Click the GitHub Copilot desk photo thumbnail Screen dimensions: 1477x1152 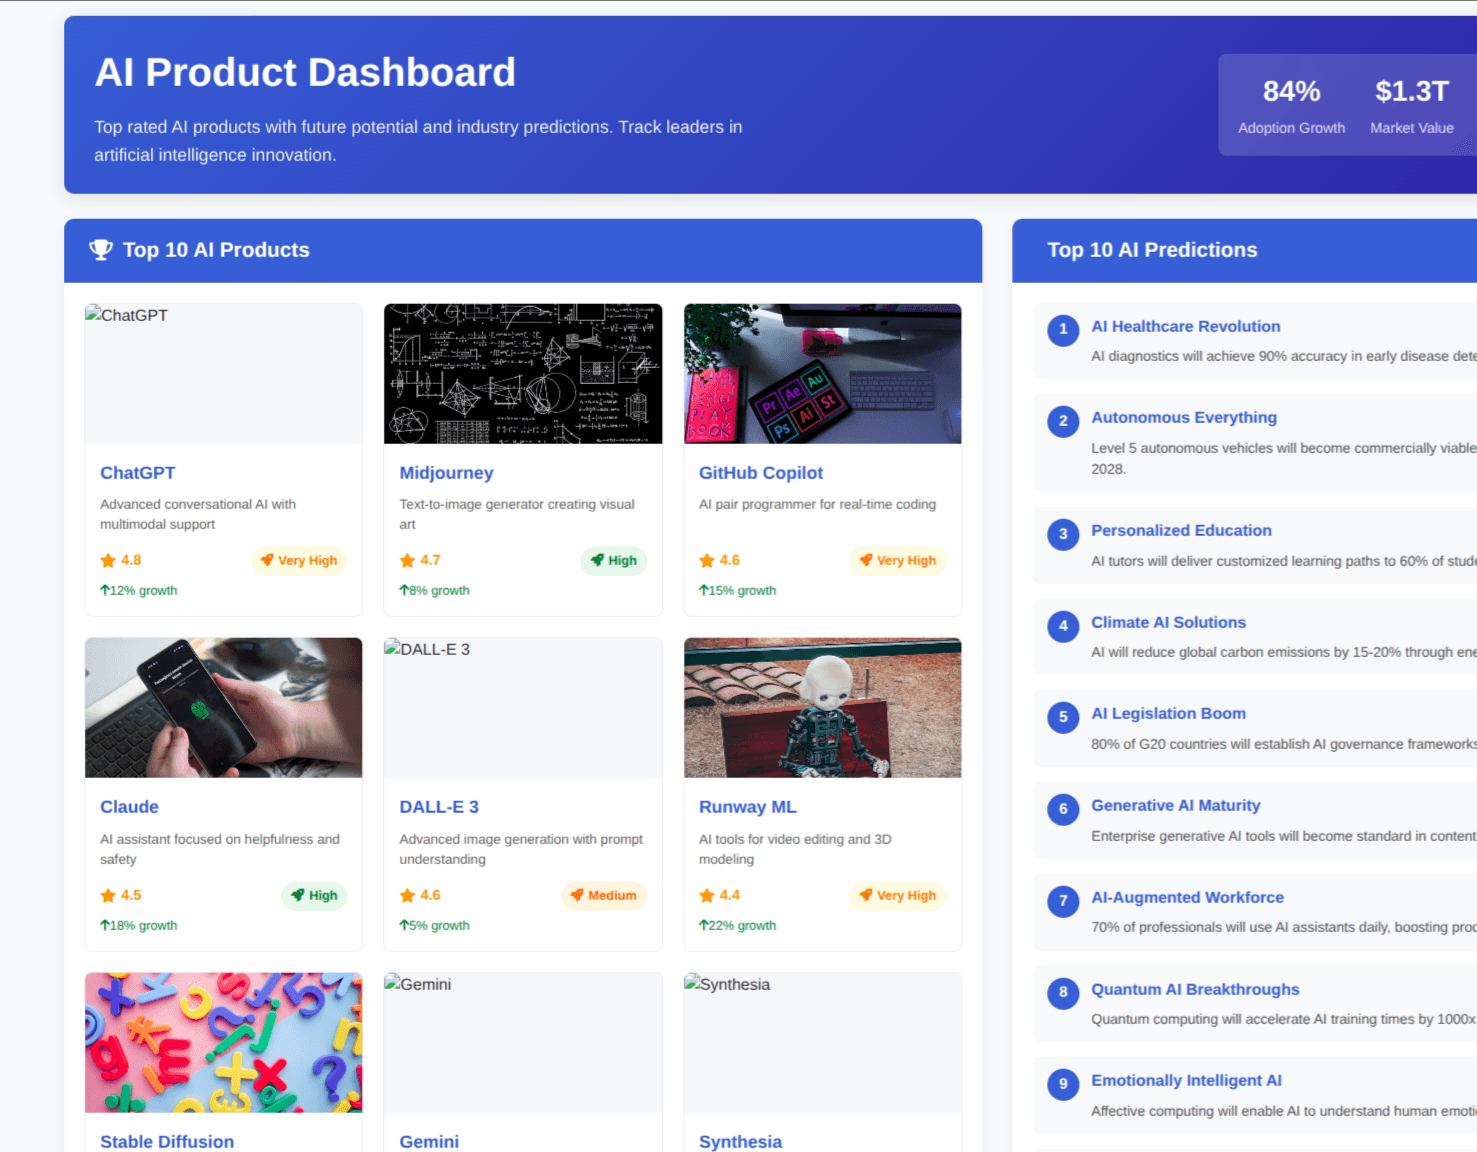[x=823, y=374]
